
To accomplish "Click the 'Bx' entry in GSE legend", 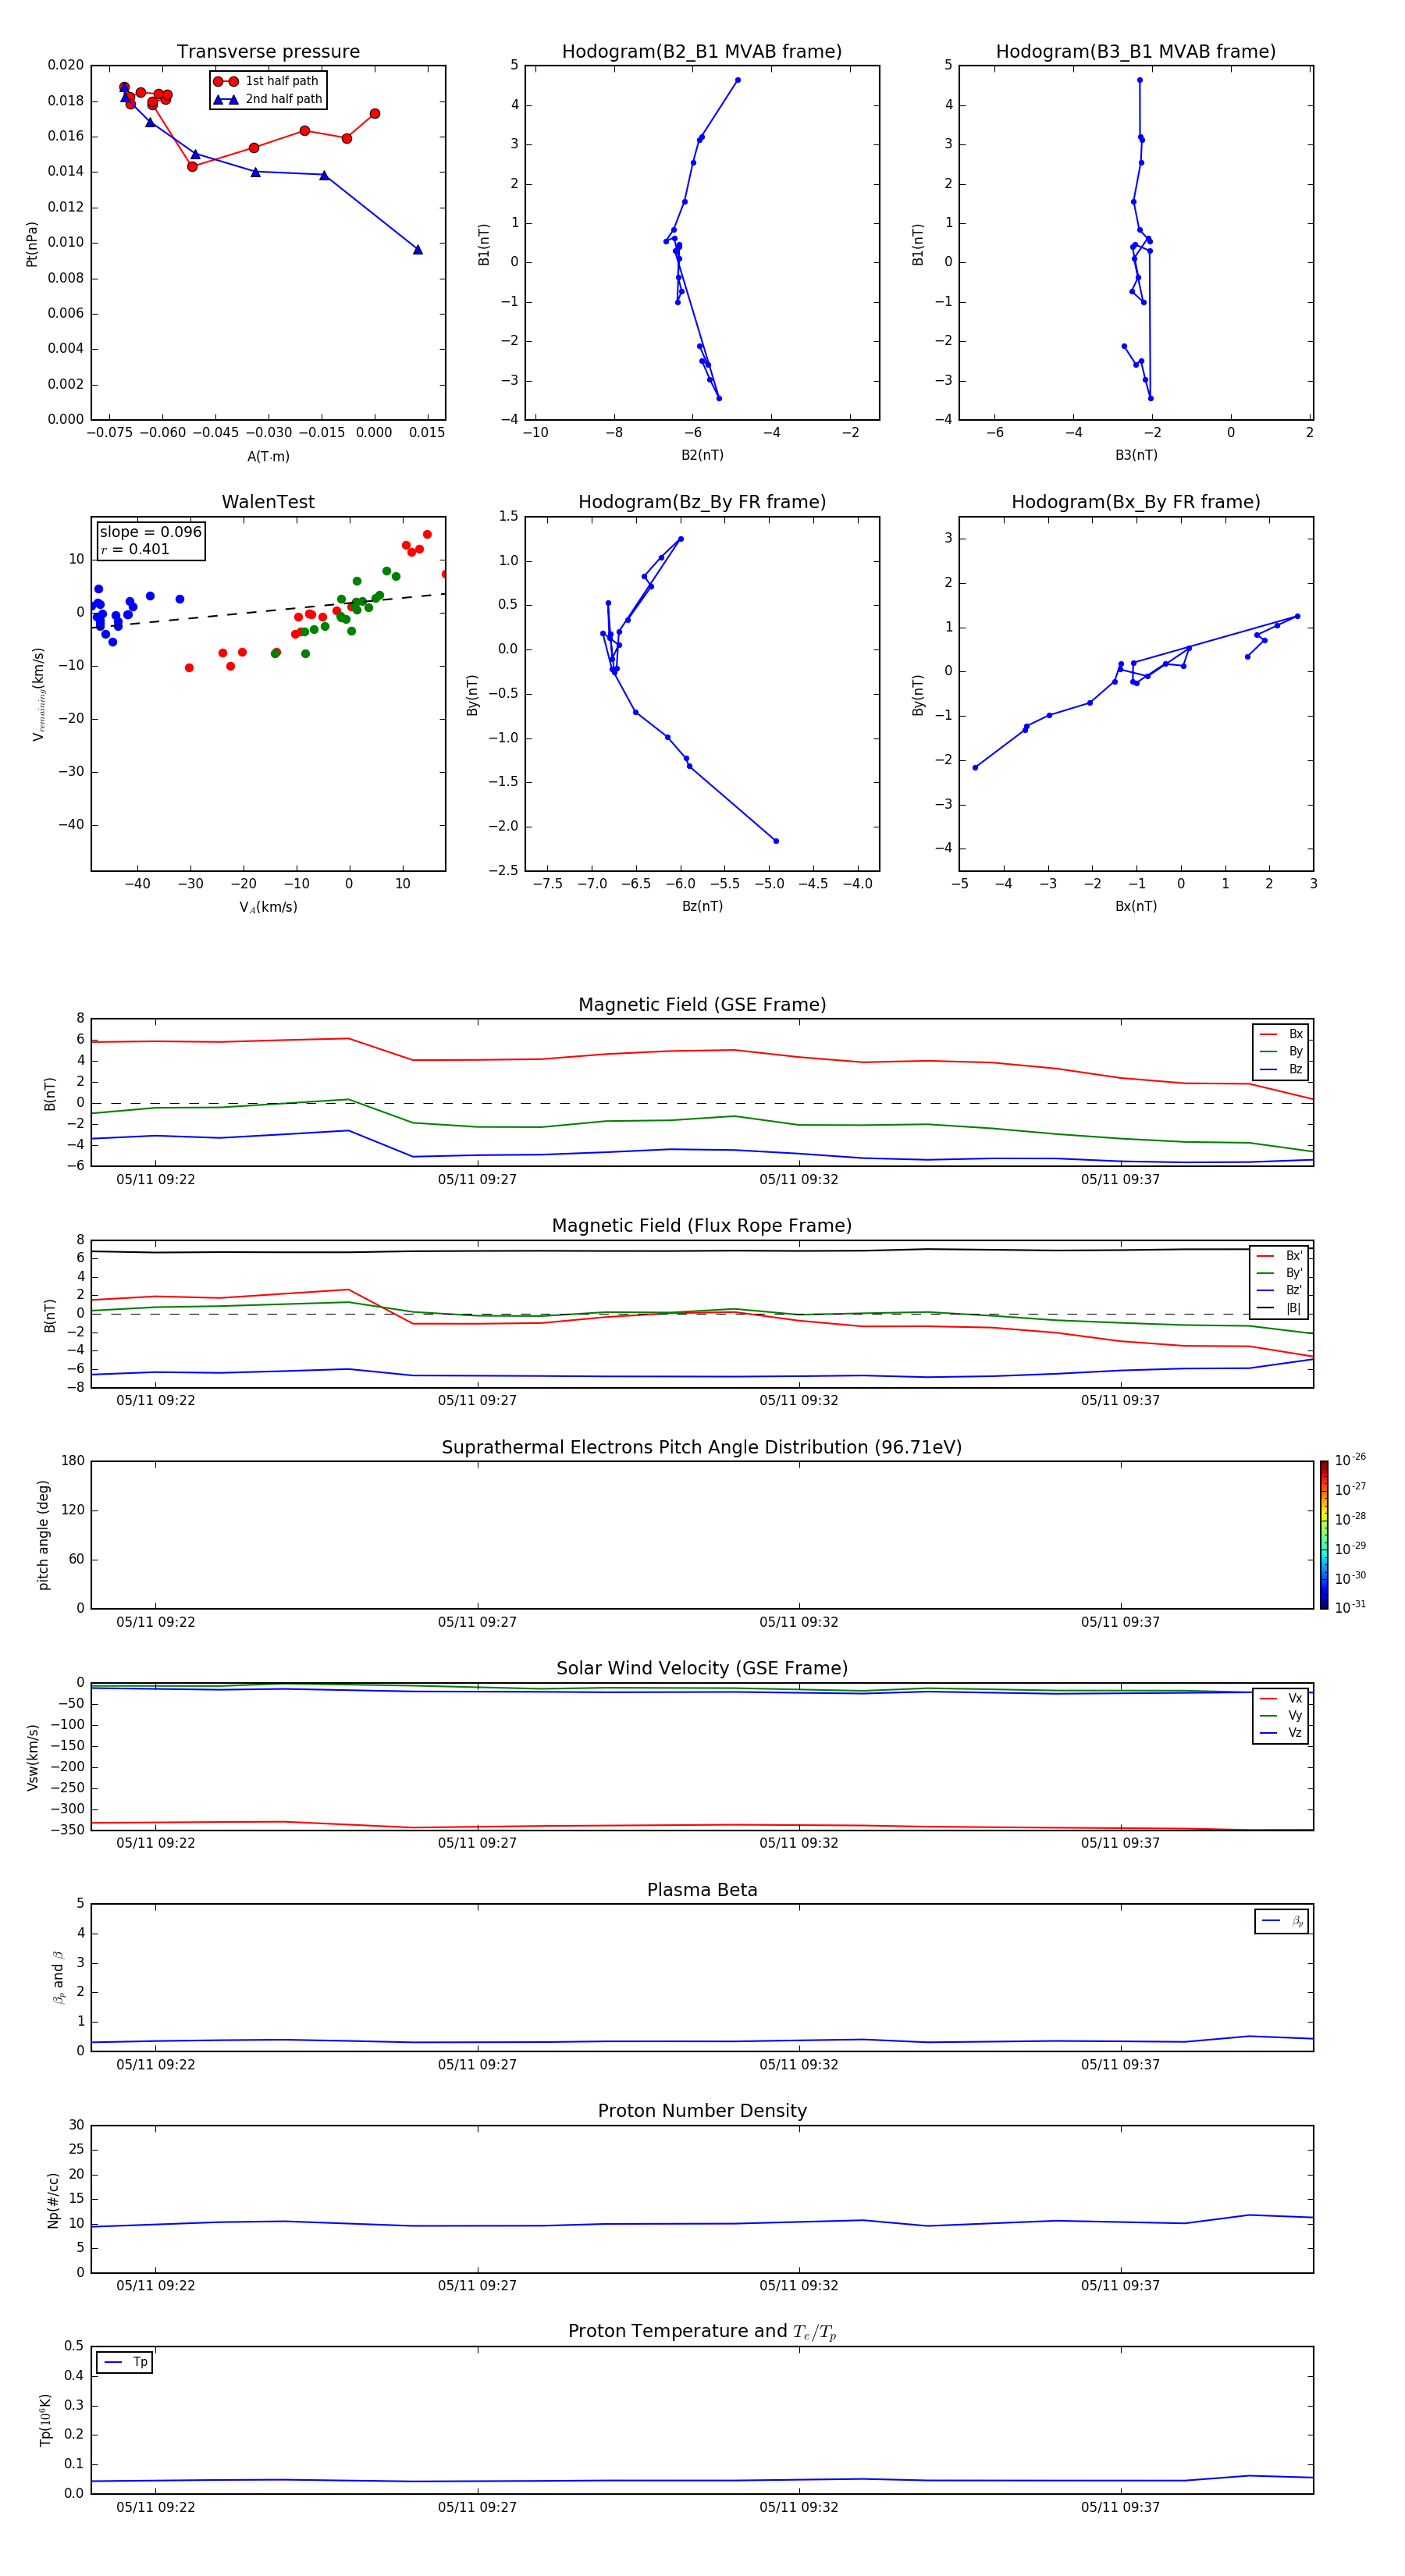I will click(1281, 1034).
